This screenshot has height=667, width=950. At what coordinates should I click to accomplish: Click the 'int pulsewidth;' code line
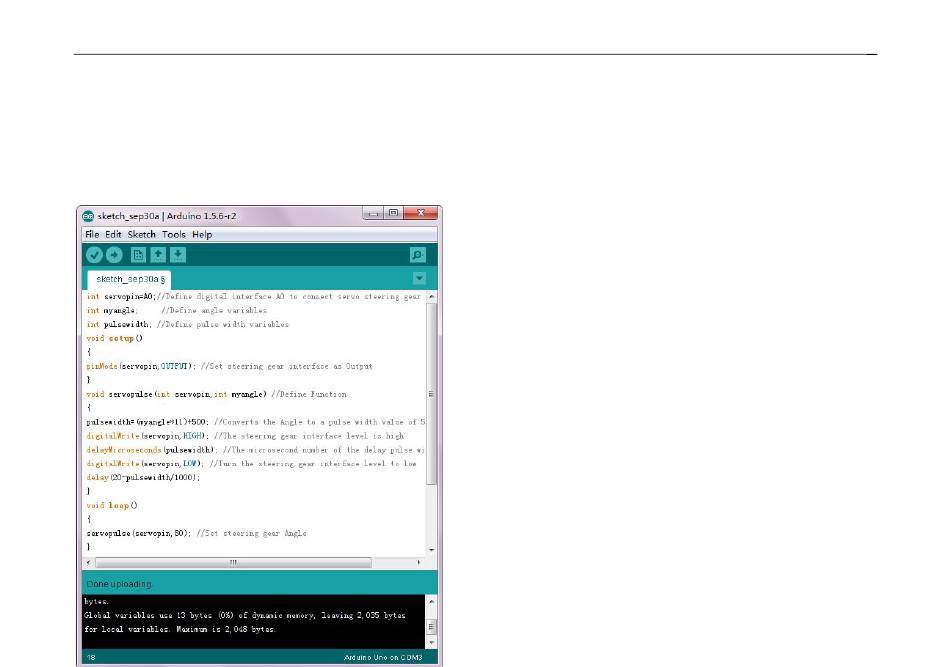[x=188, y=325]
